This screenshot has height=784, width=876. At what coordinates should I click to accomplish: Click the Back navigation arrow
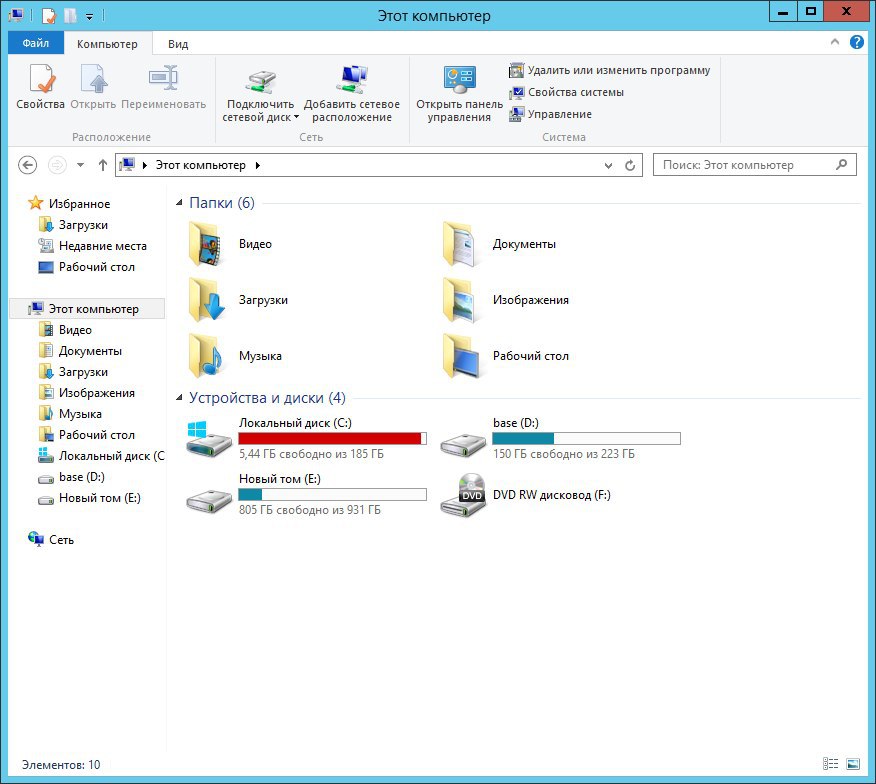(x=27, y=165)
